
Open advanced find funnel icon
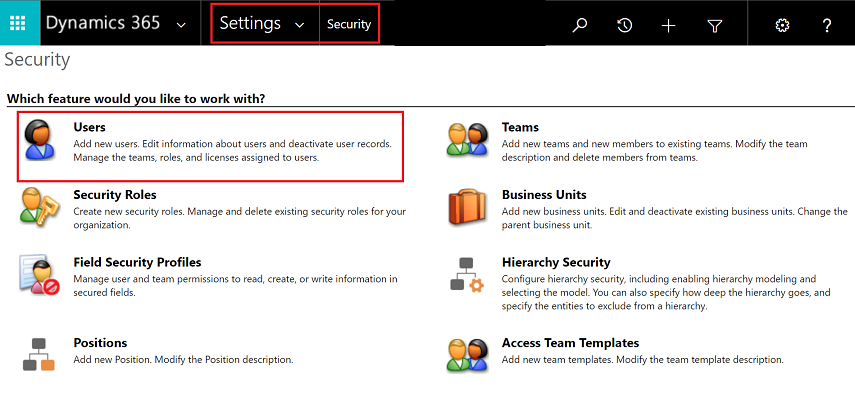click(714, 25)
